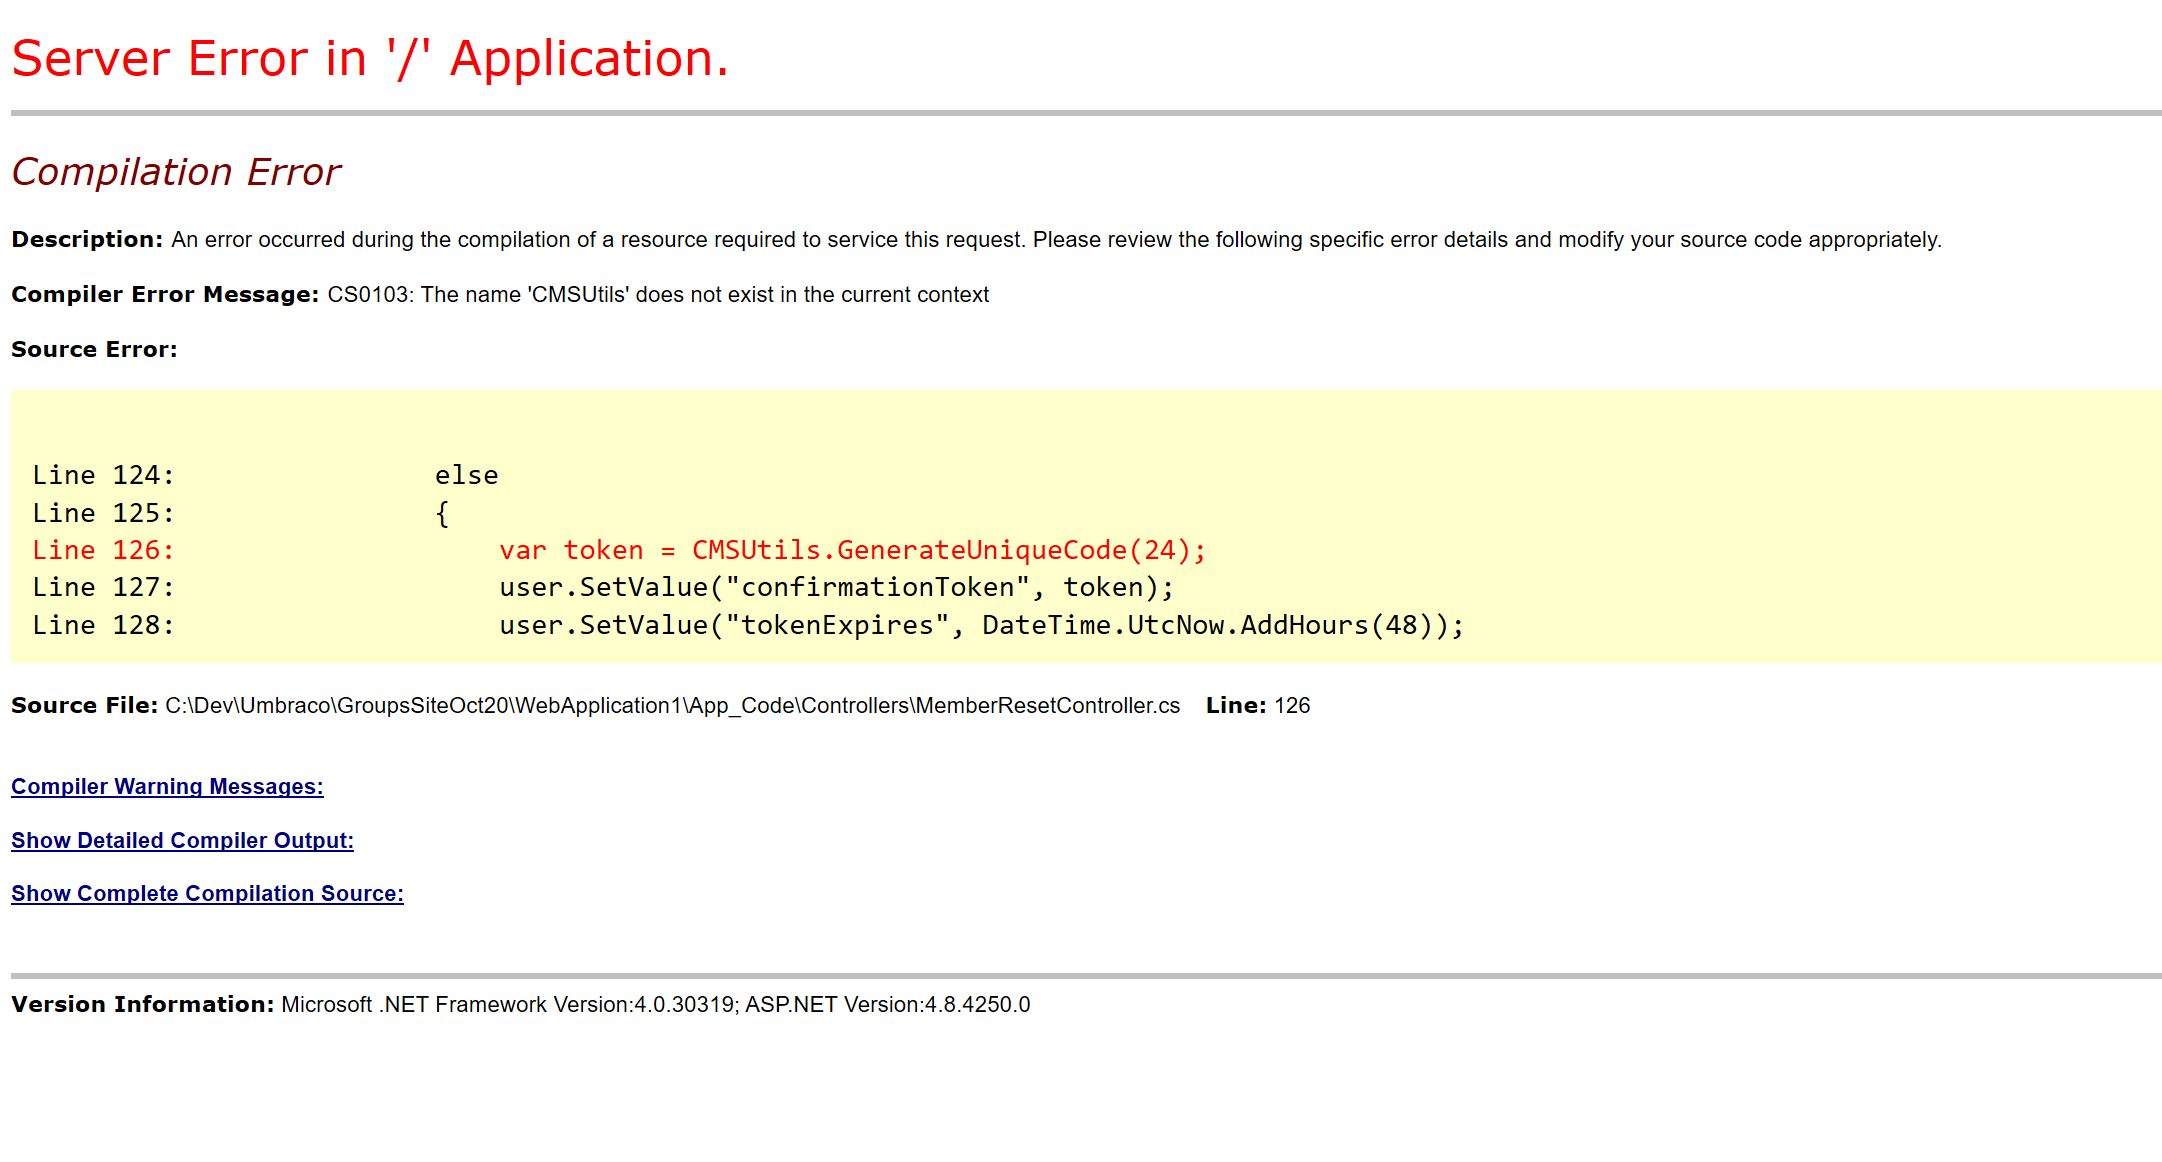
Task: Click the 'Source Error:' label
Action: [94, 350]
